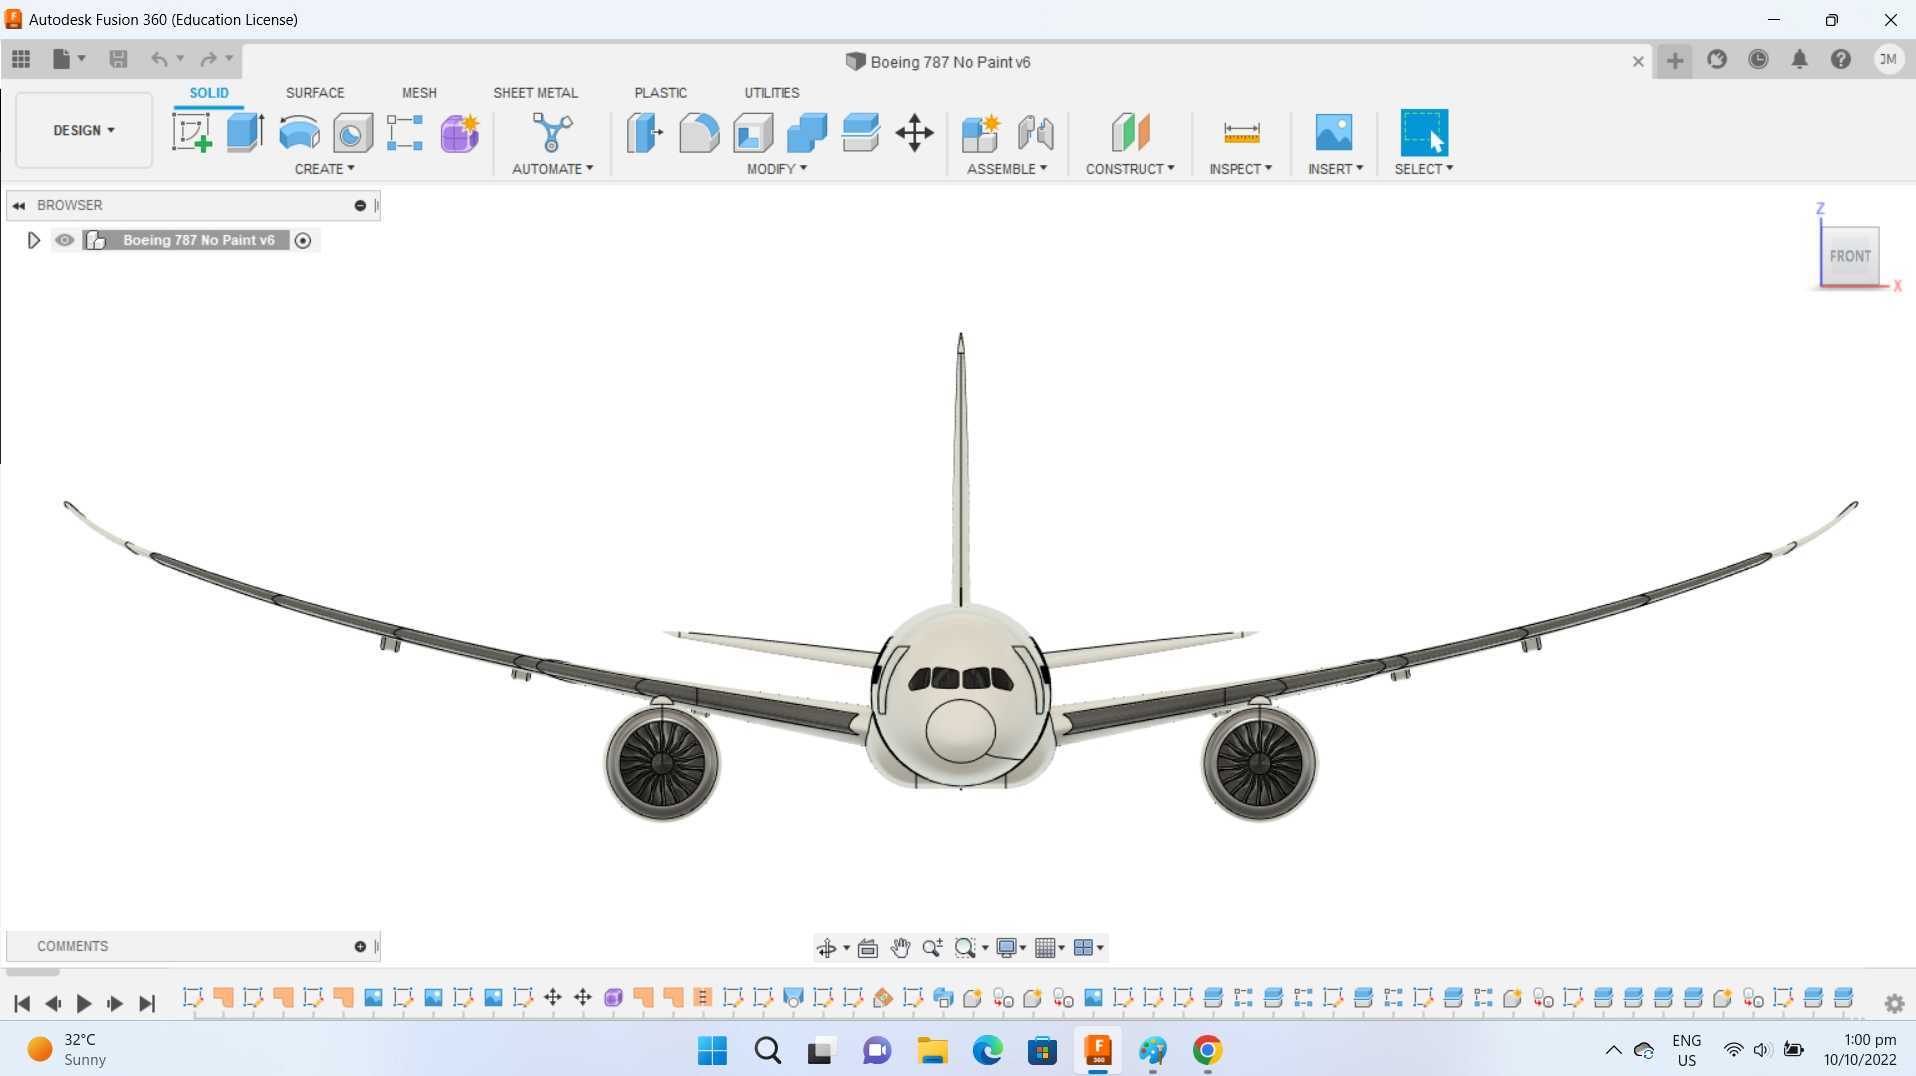Open the Display Settings dropdown

(x=1011, y=948)
